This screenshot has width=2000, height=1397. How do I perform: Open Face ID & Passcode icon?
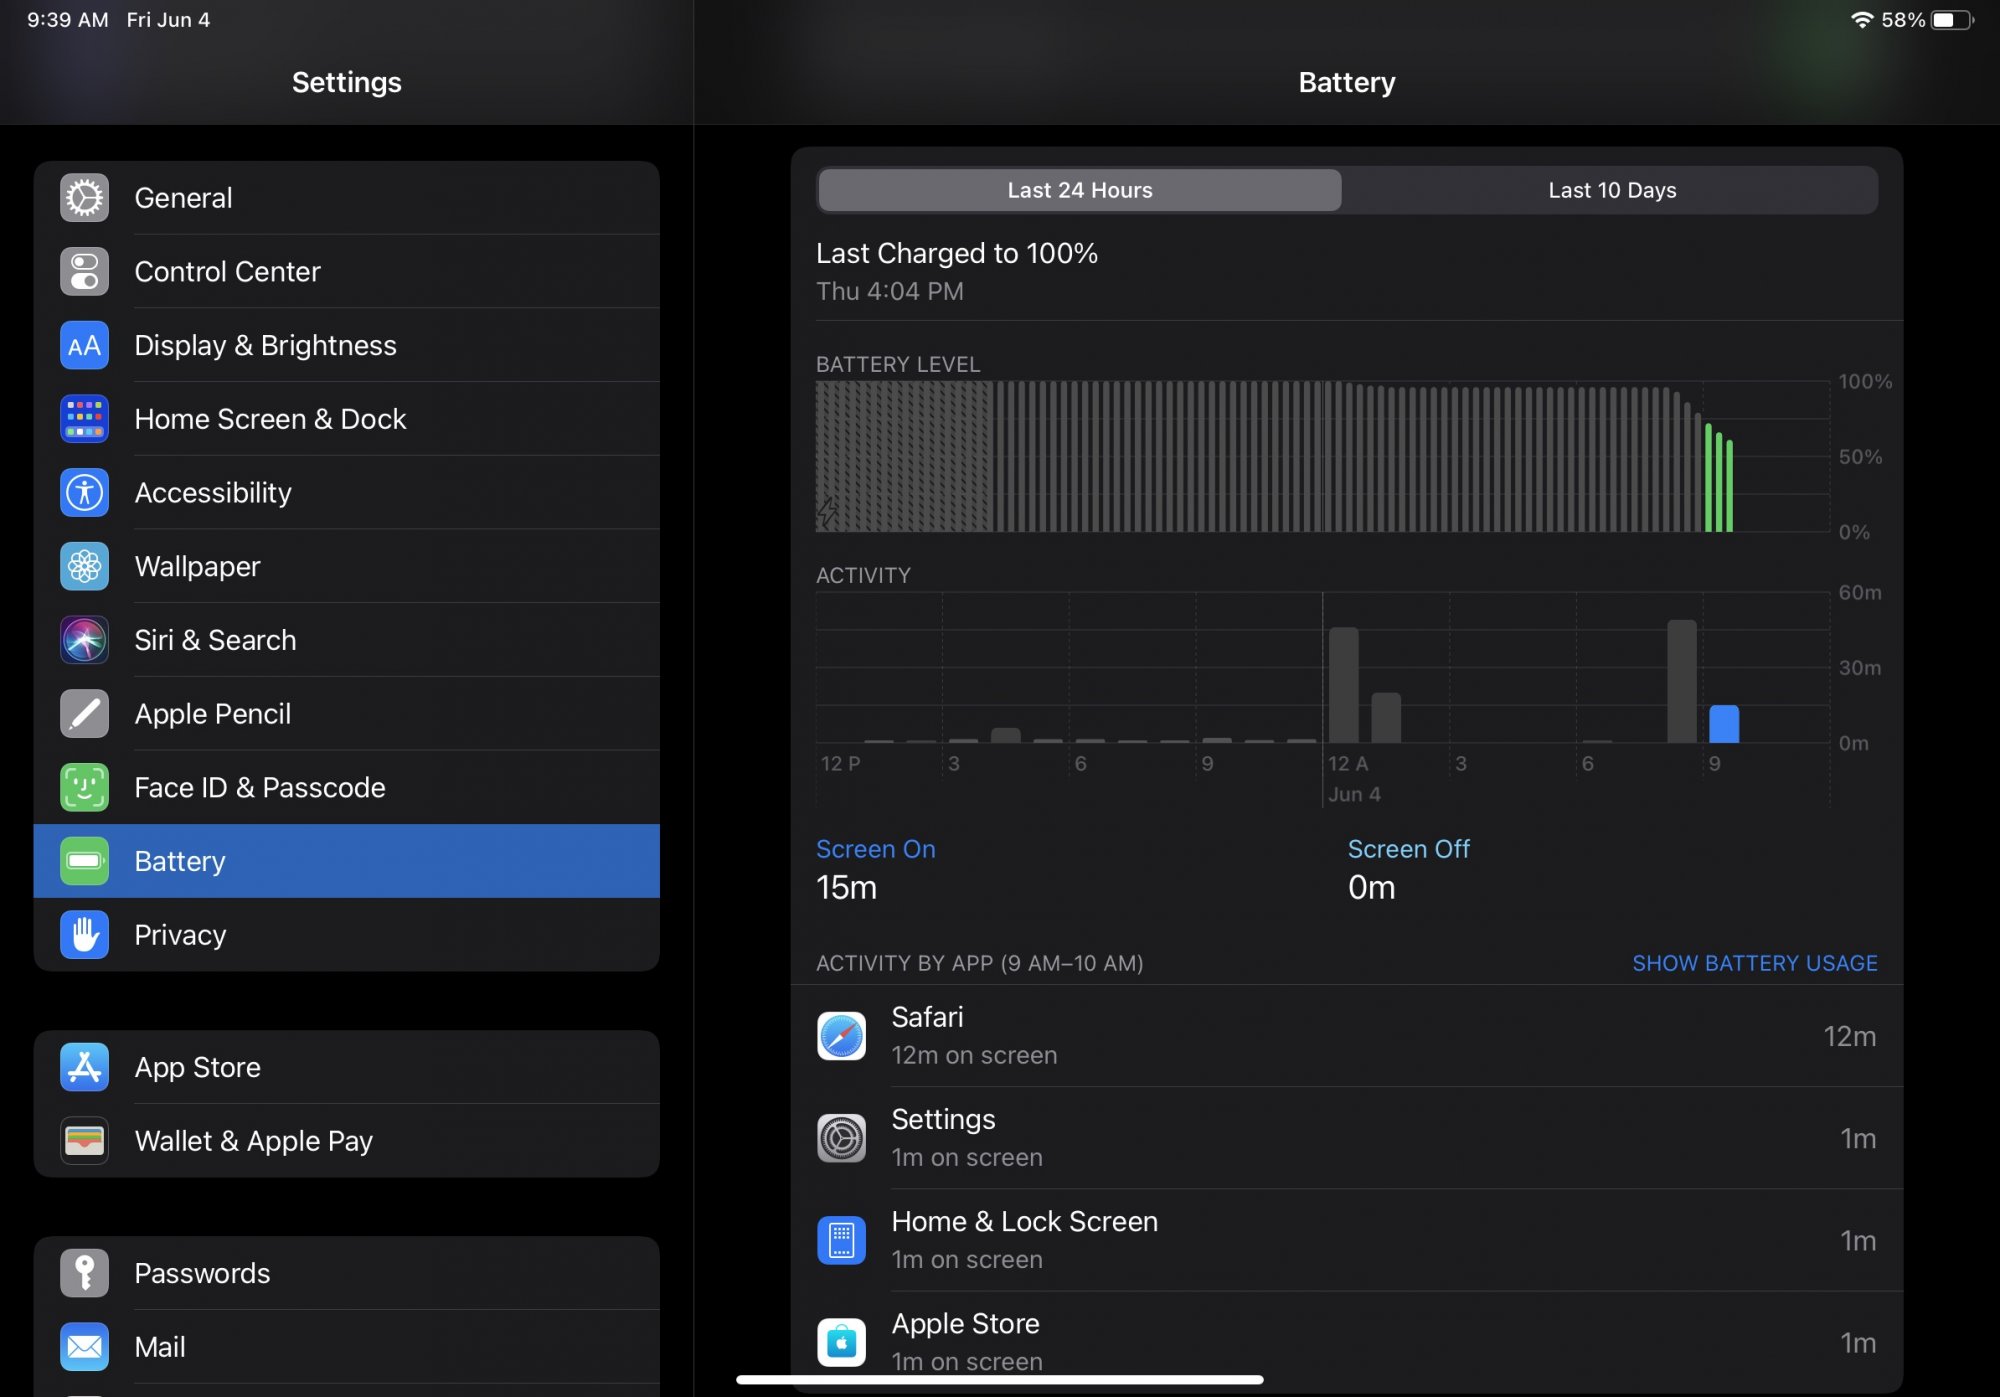pos(84,788)
